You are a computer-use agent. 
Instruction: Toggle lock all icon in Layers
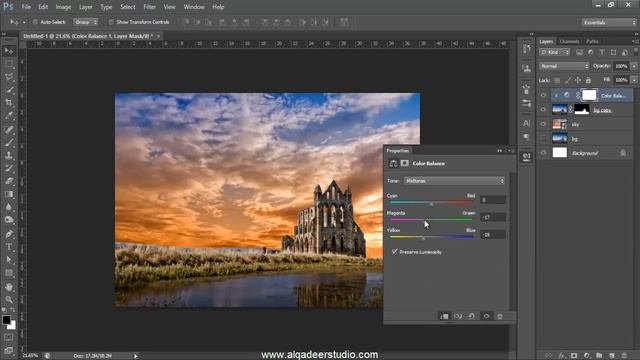(x=588, y=80)
